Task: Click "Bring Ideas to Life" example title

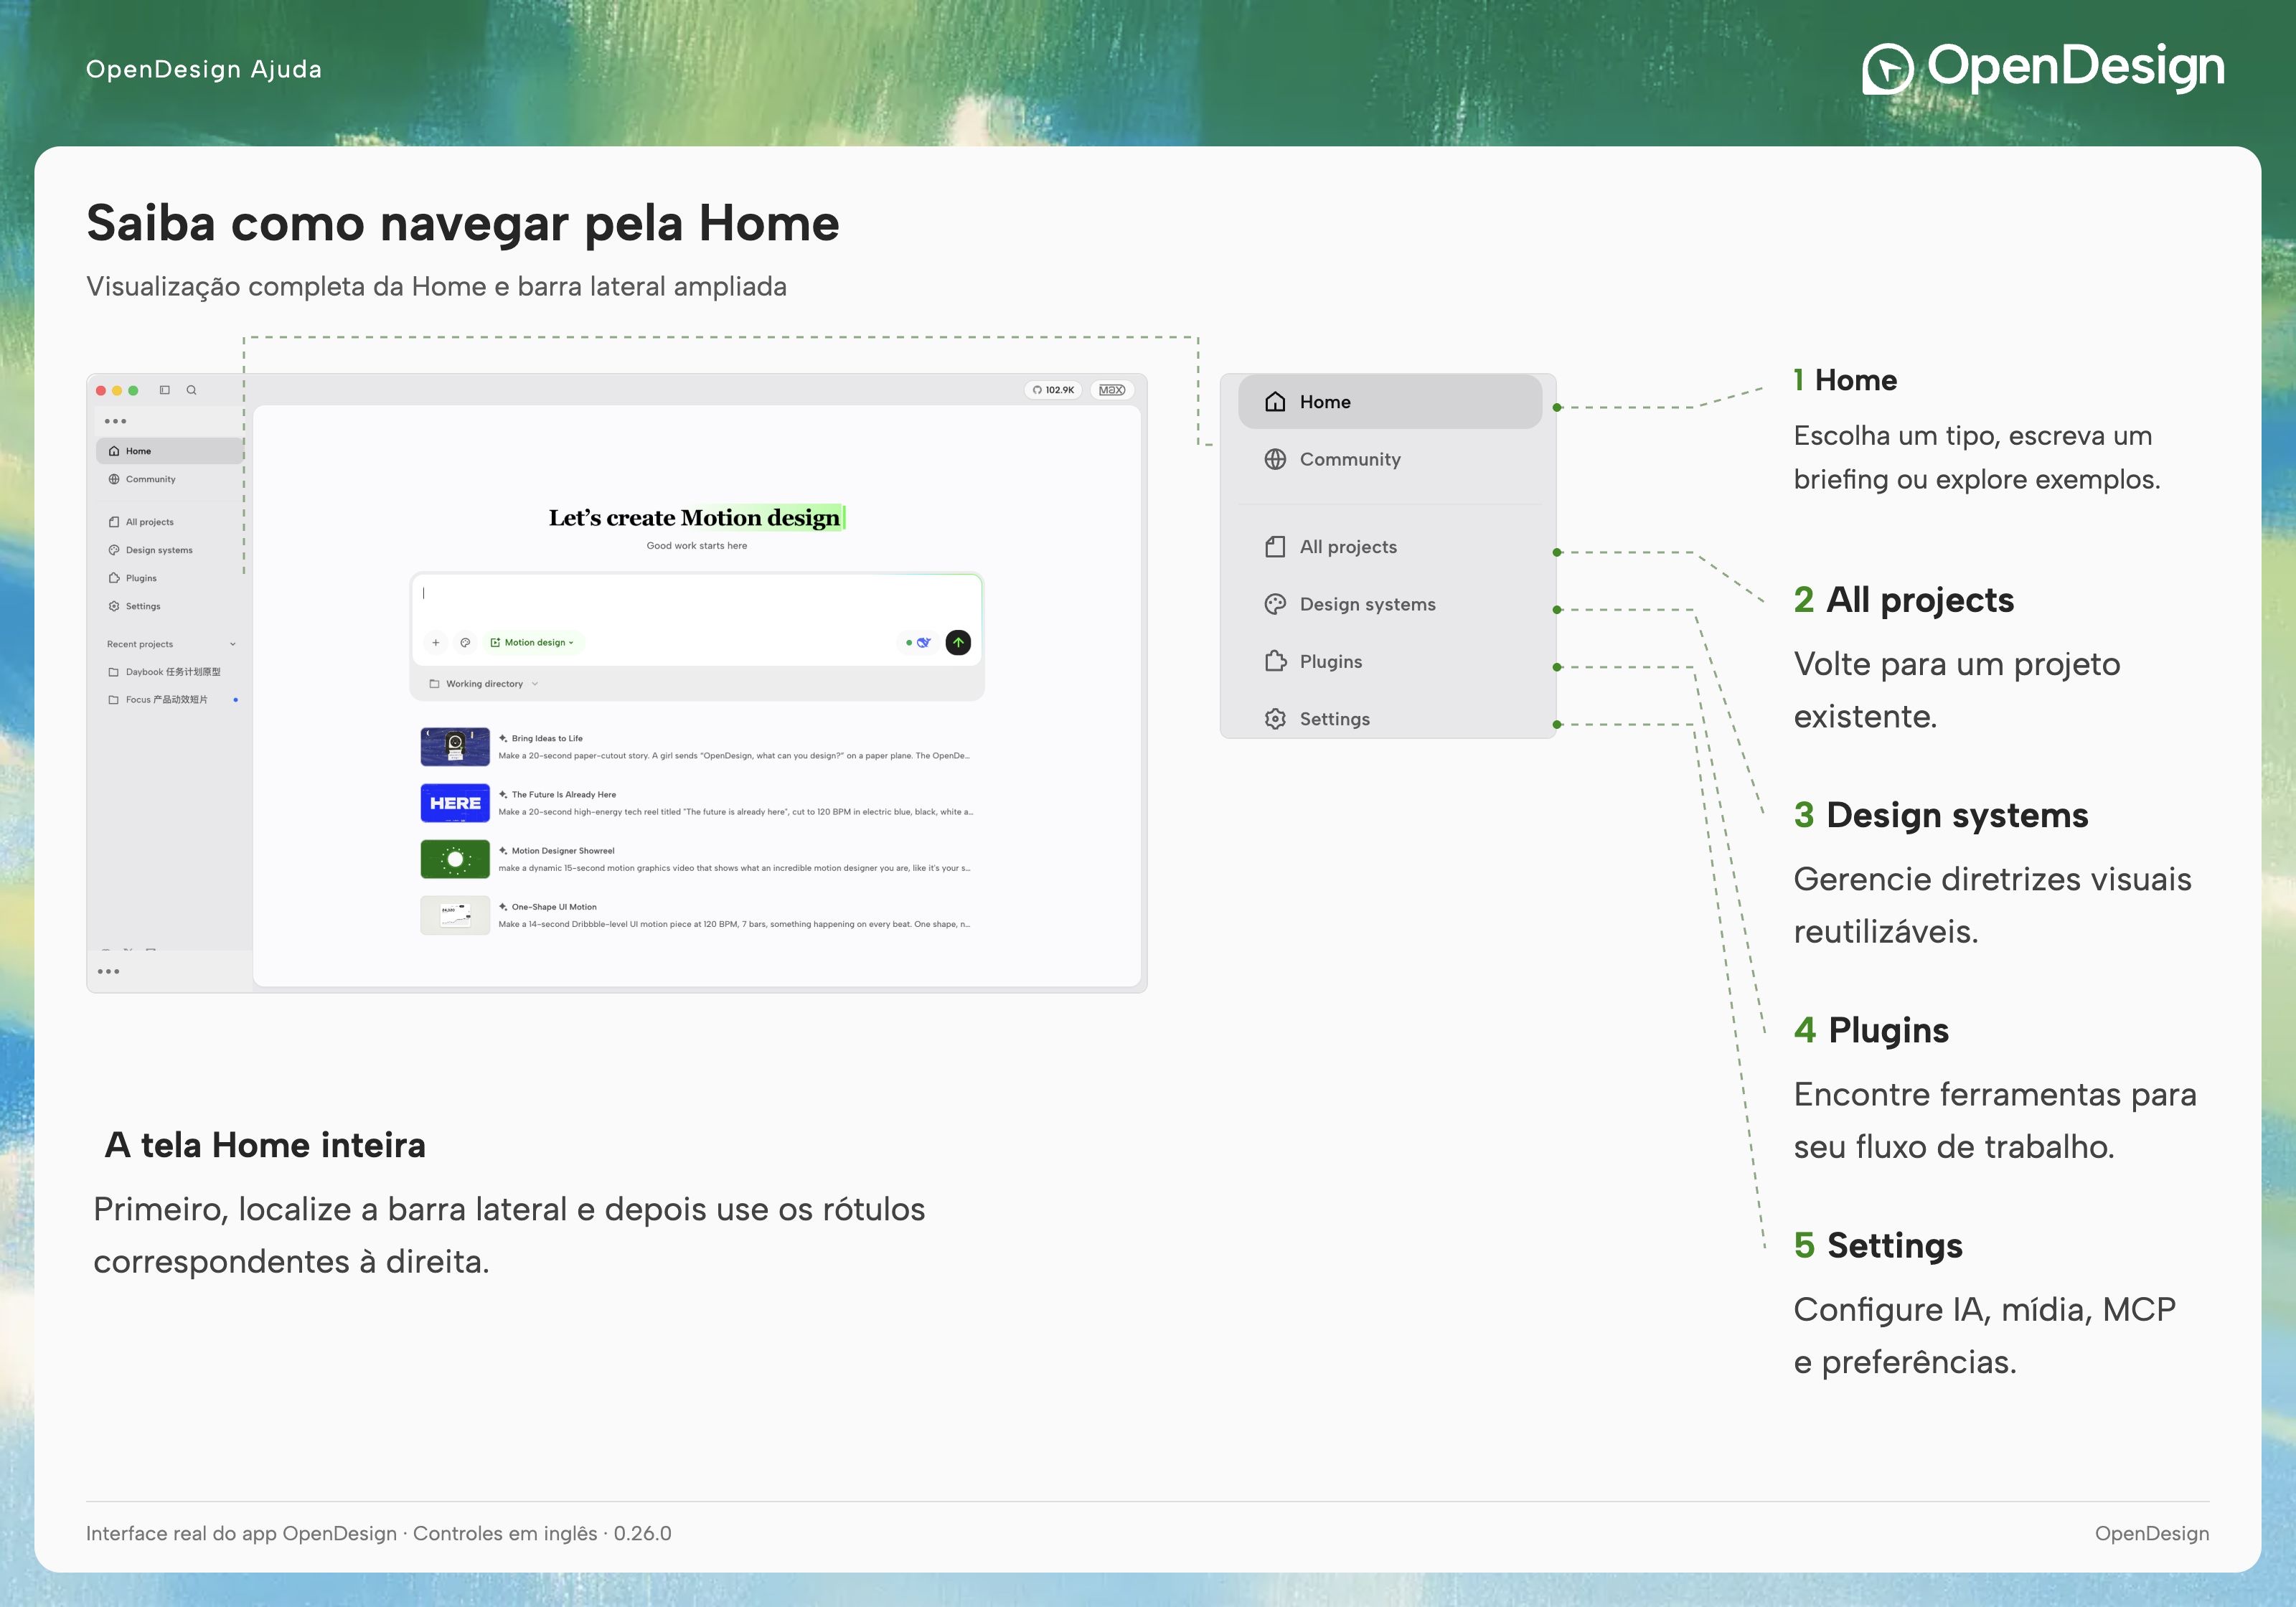Action: [x=547, y=739]
